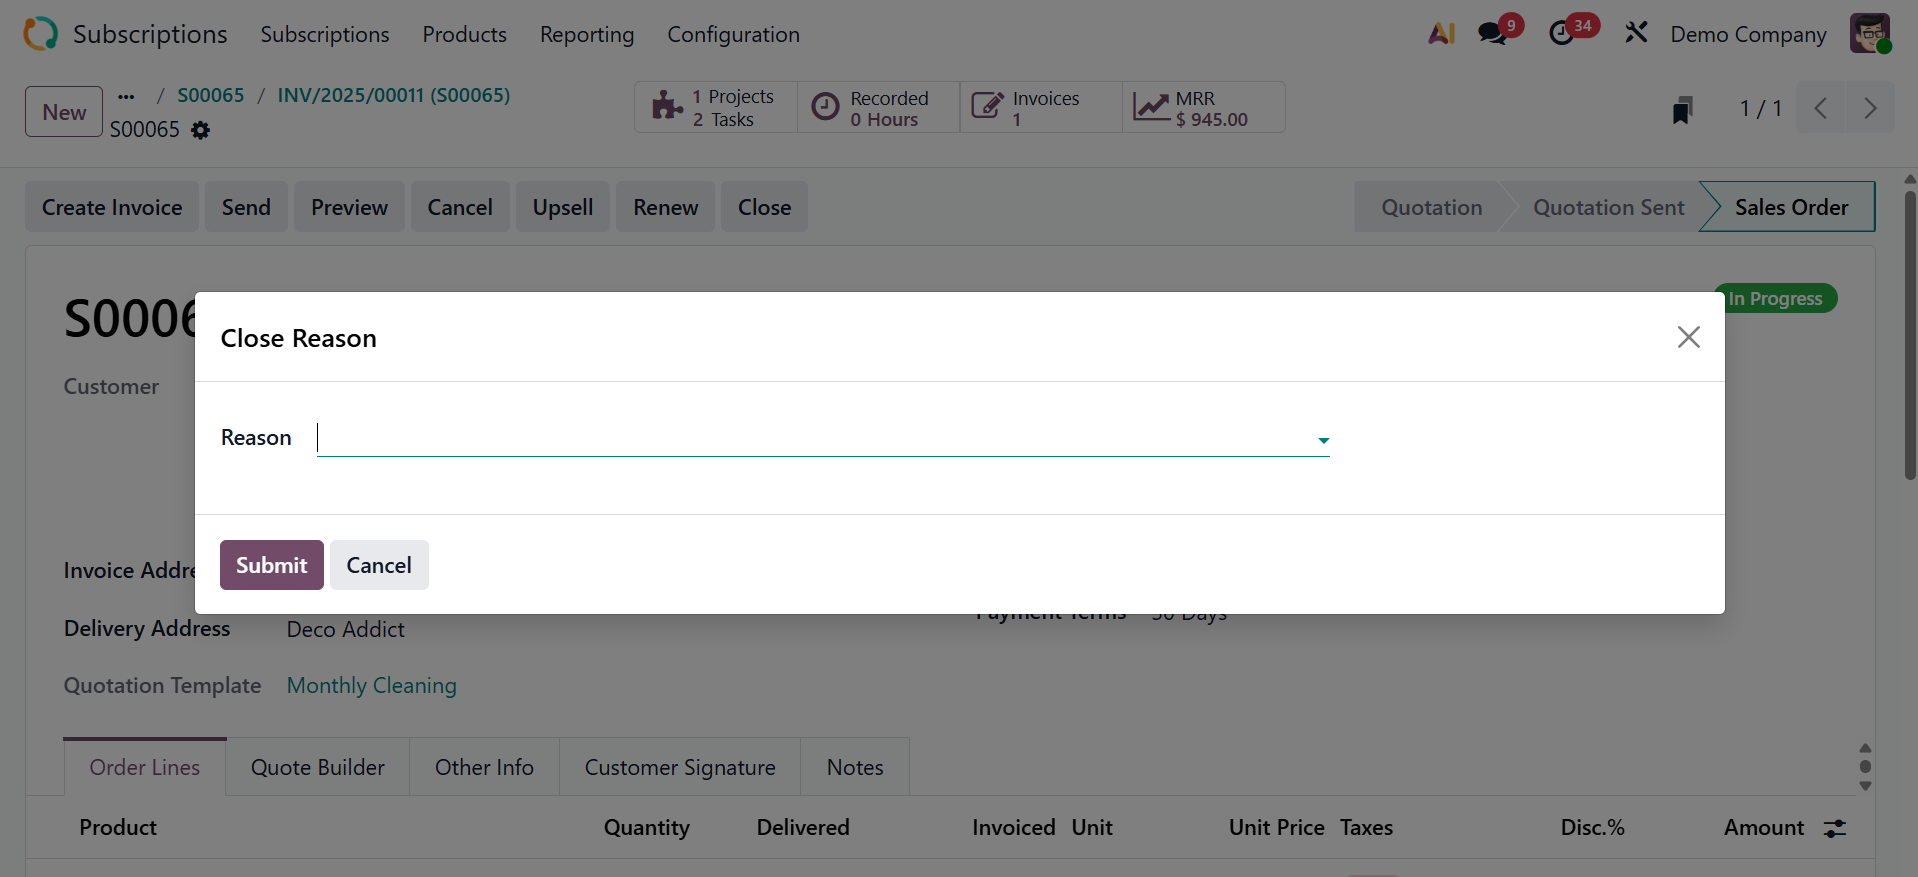The height and width of the screenshot is (877, 1918).
Task: Go to the next record arrow
Action: click(1869, 108)
